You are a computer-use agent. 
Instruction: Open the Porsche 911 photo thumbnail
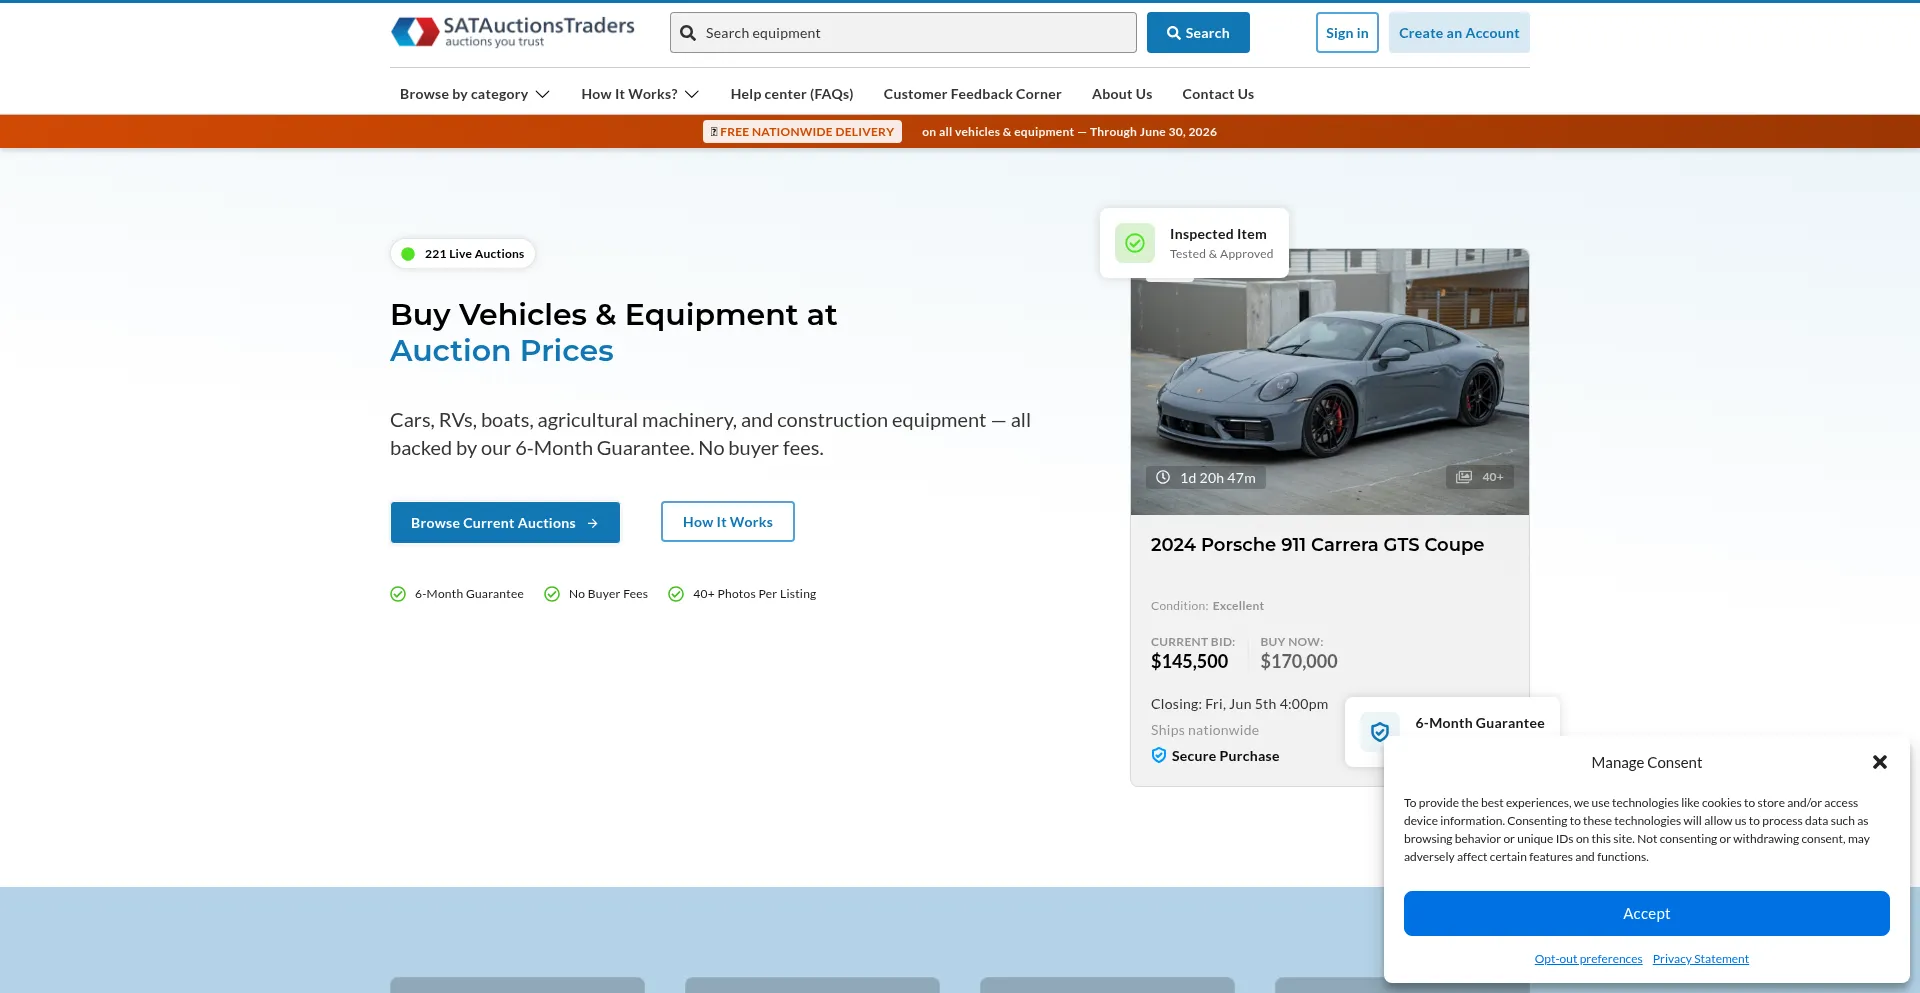pos(1330,382)
